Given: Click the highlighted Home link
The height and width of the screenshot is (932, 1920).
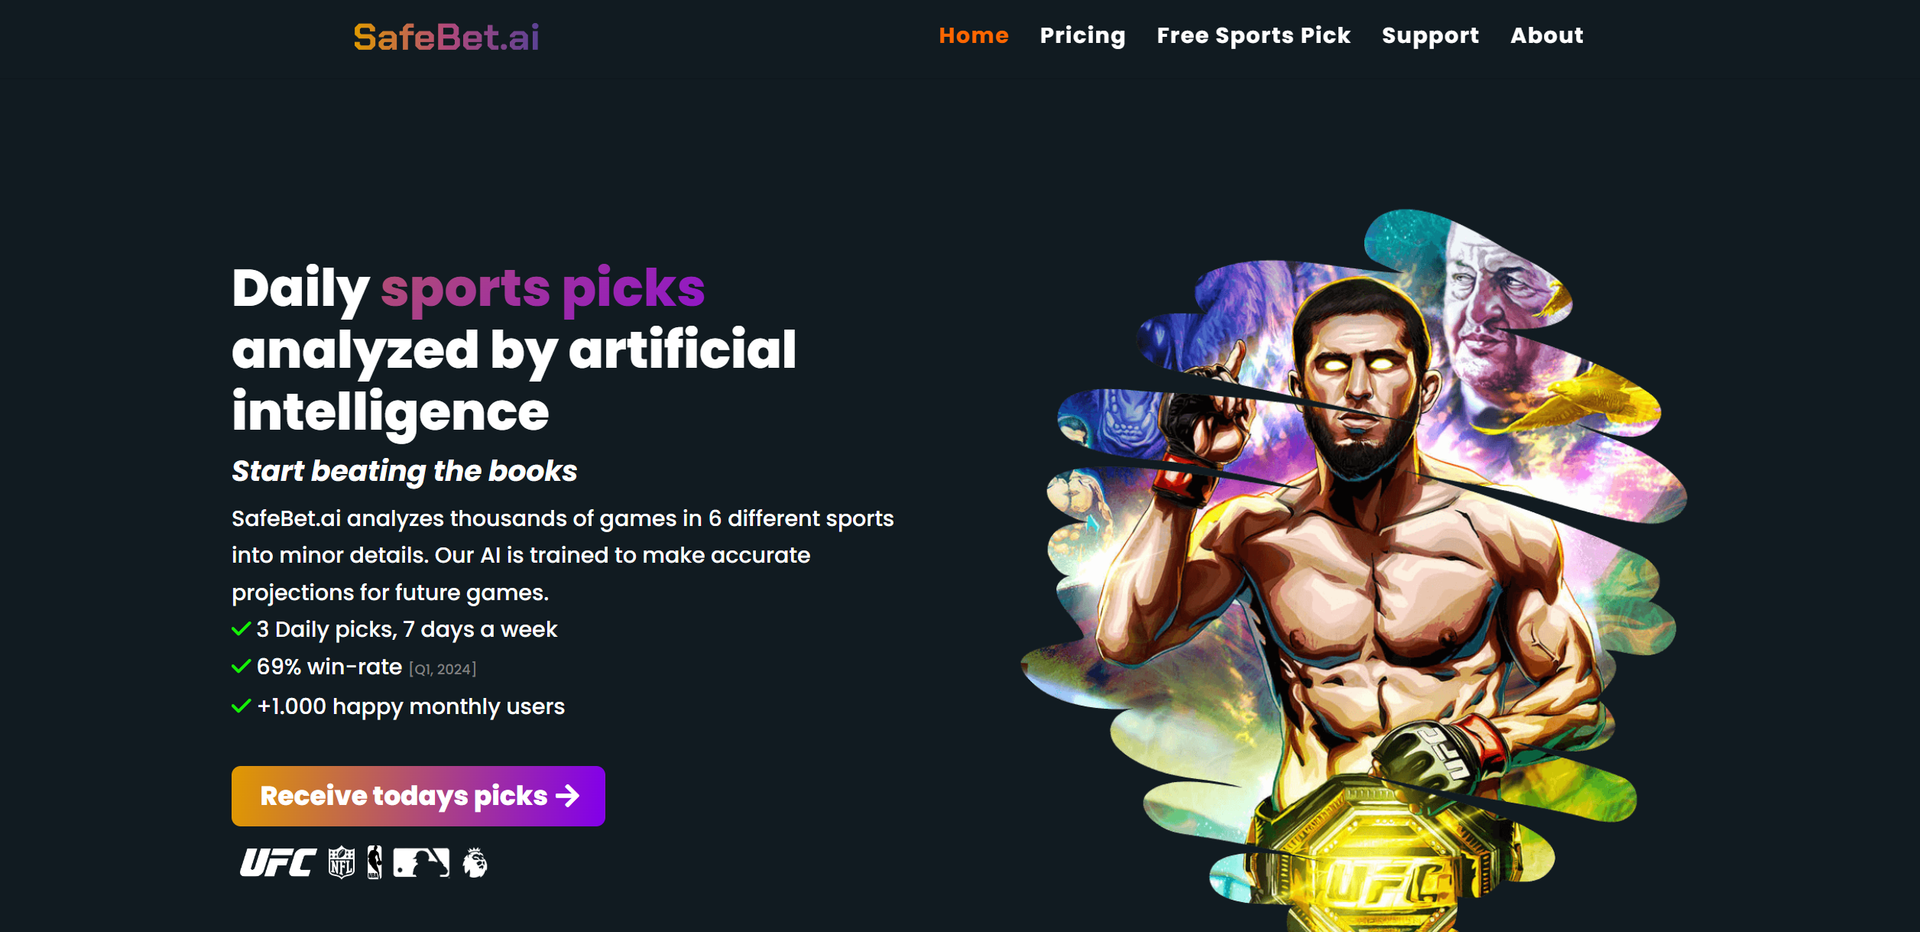Looking at the screenshot, I should click(x=973, y=36).
